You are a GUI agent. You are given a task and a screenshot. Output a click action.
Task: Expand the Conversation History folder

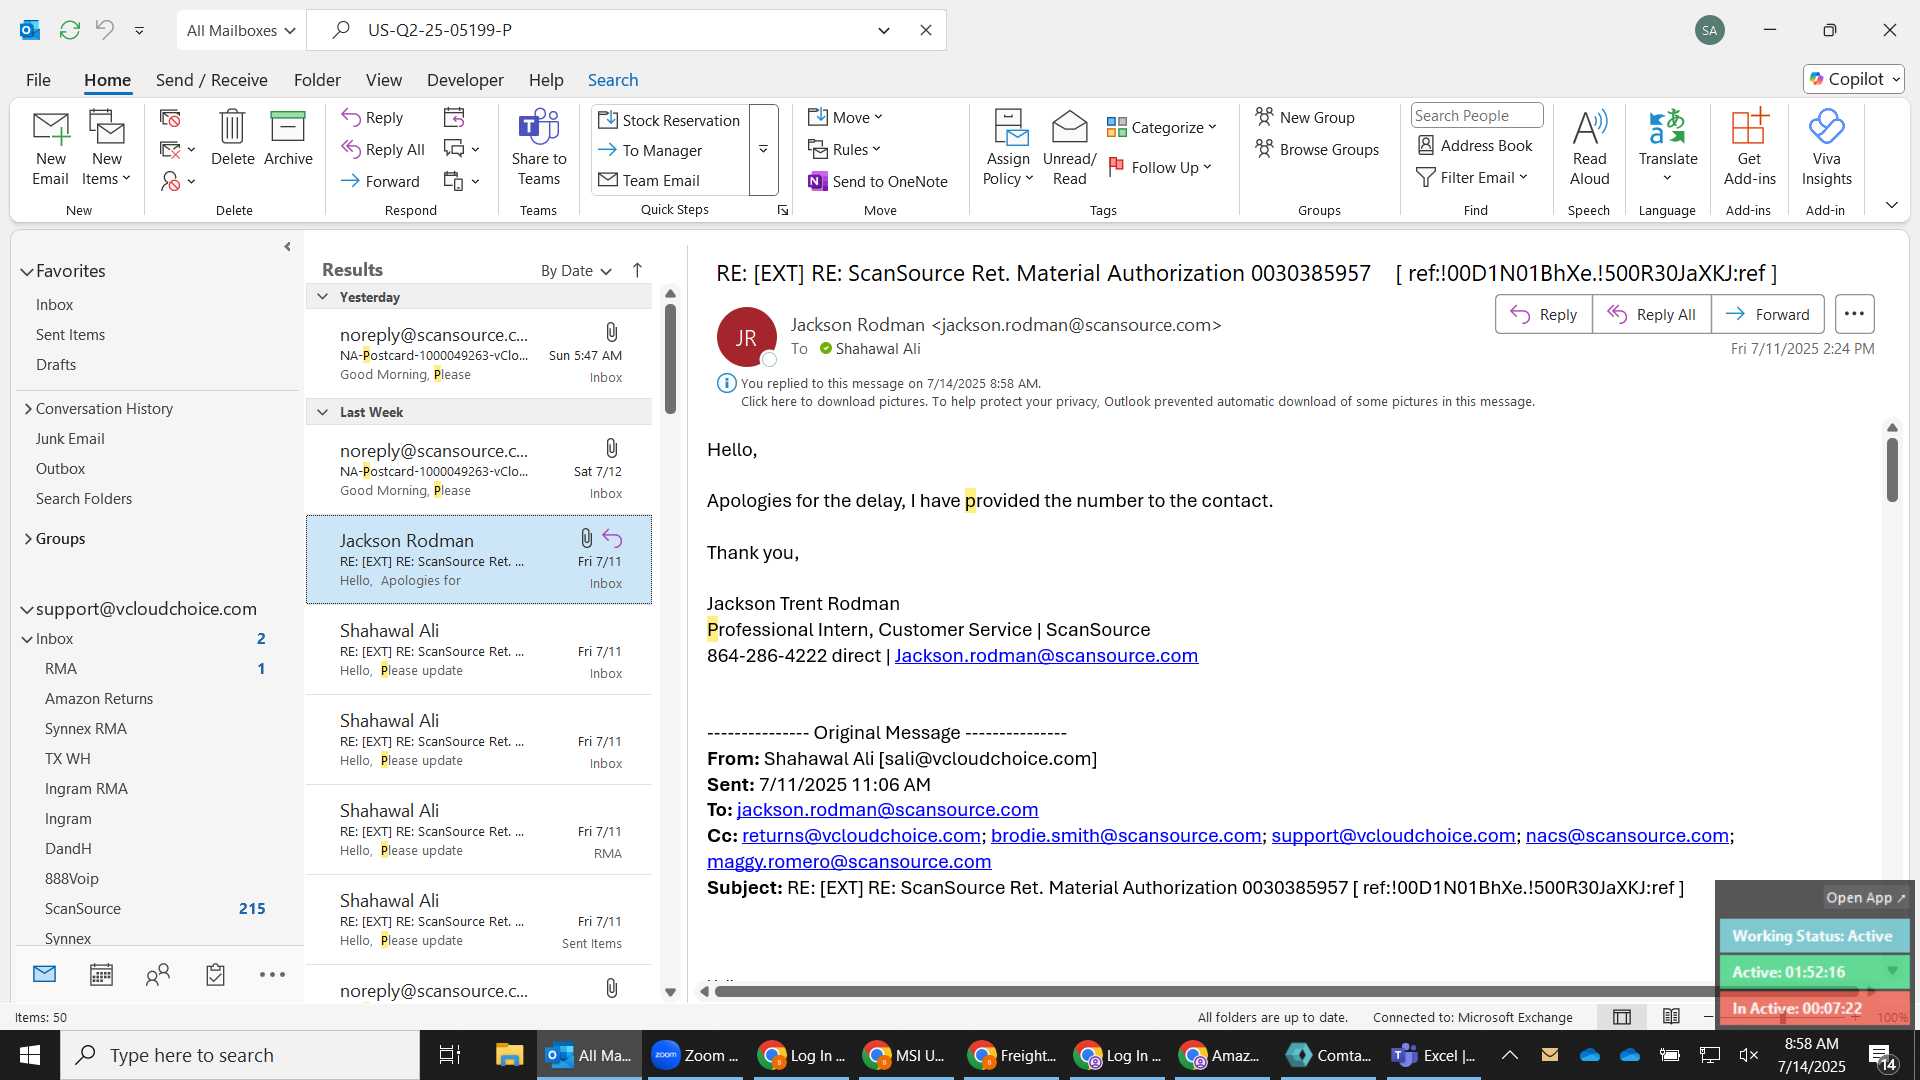[x=28, y=409]
